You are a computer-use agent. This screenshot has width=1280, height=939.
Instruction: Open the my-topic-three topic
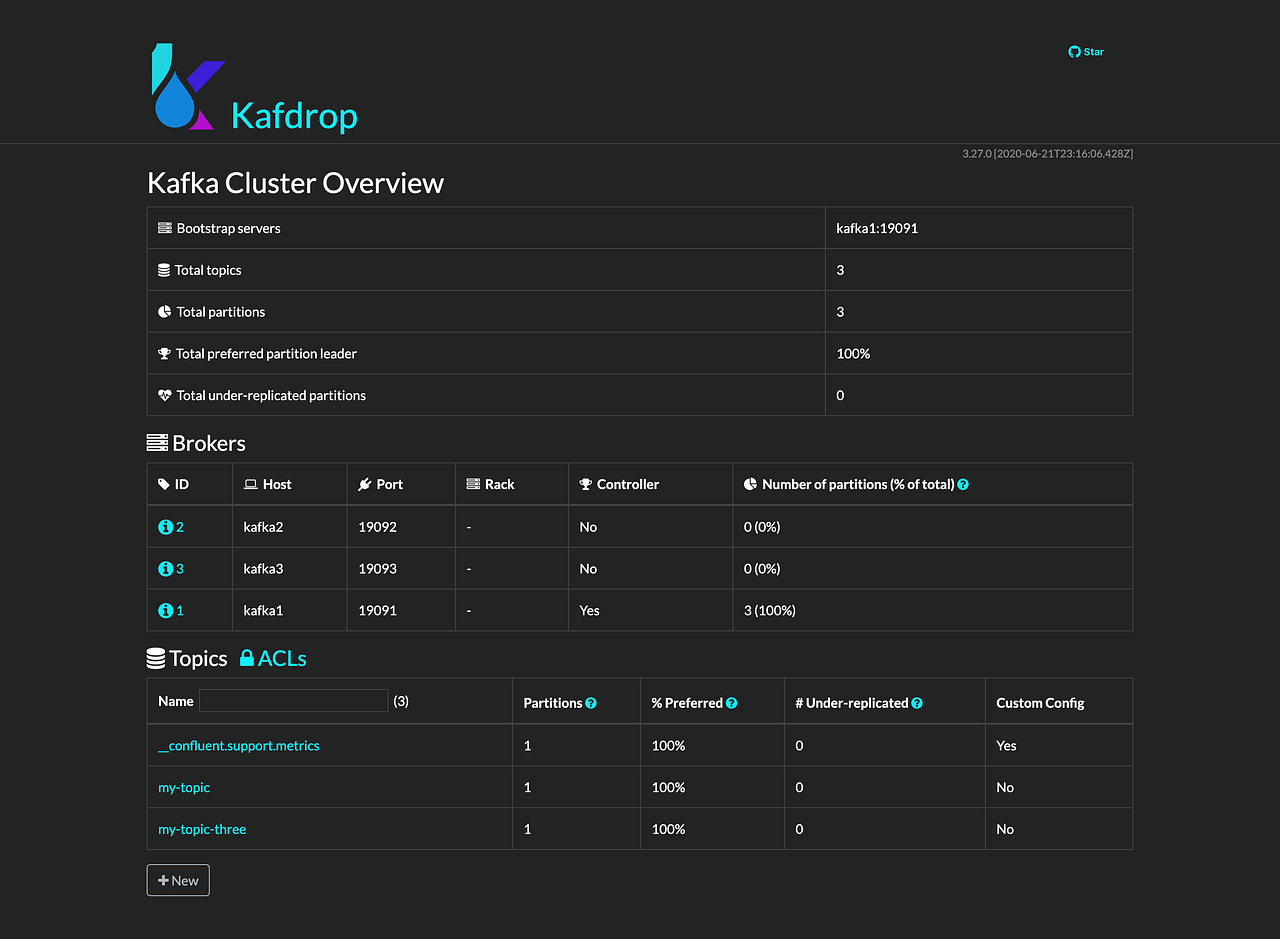coord(201,829)
